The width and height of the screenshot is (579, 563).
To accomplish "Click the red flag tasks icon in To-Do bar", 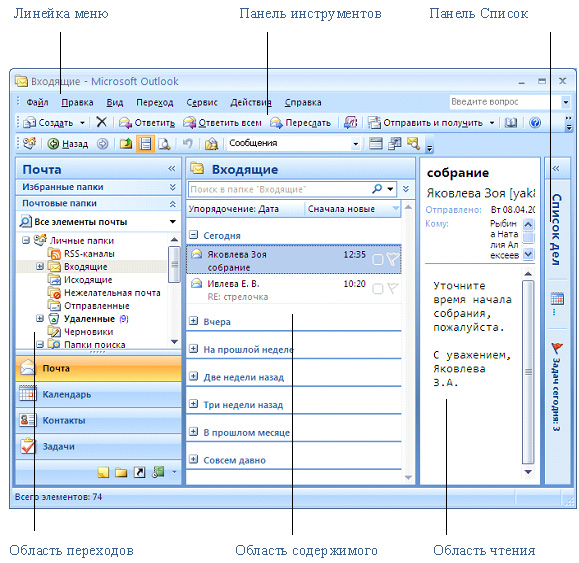I will pos(557,347).
